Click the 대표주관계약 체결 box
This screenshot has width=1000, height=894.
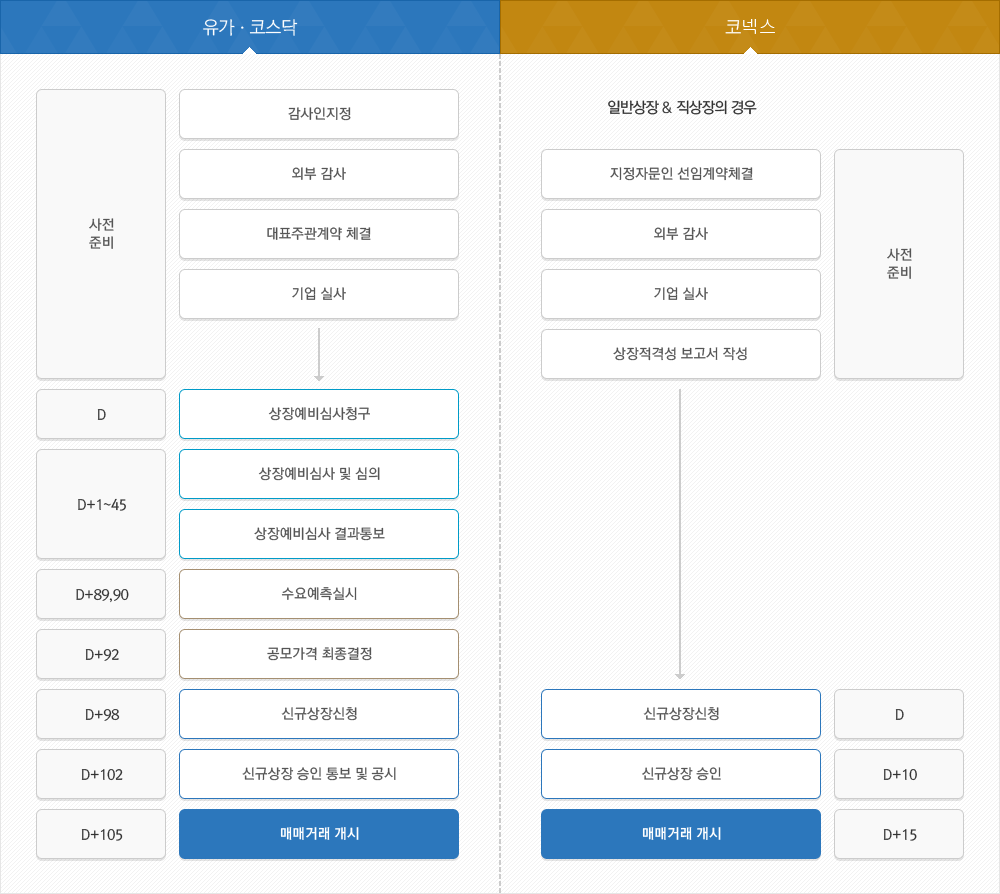319,234
